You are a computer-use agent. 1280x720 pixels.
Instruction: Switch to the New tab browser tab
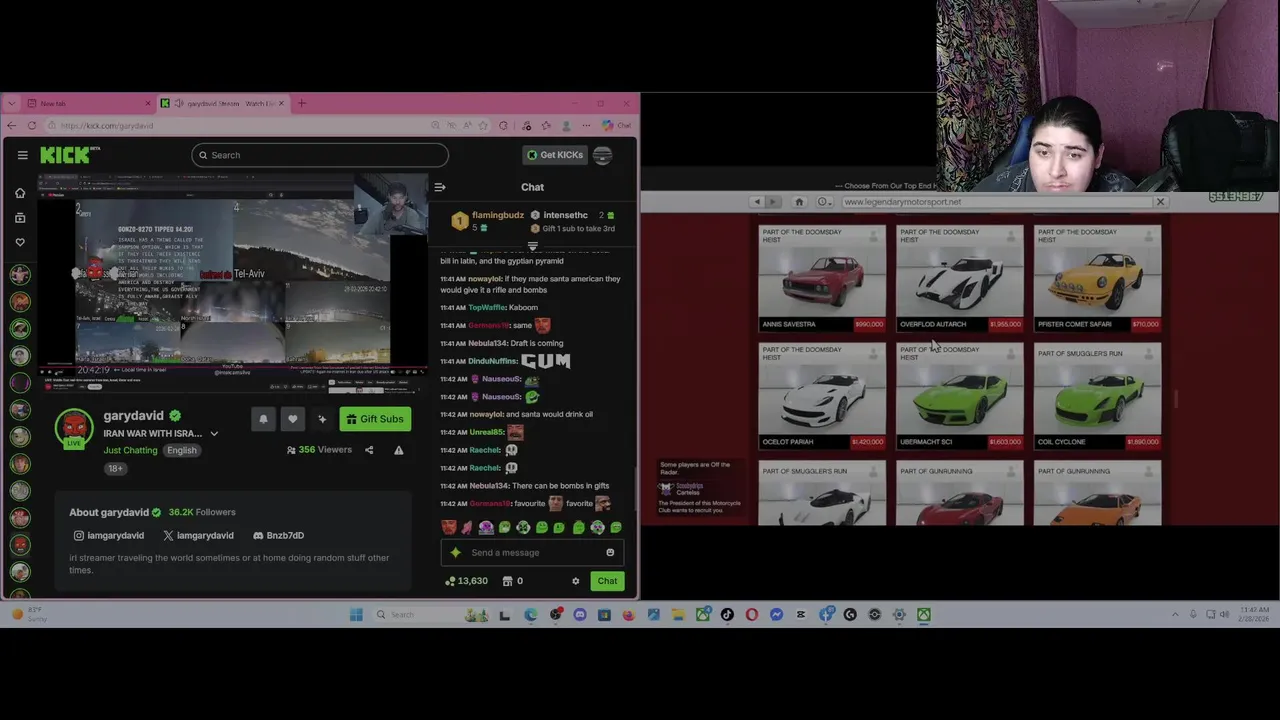click(x=89, y=104)
